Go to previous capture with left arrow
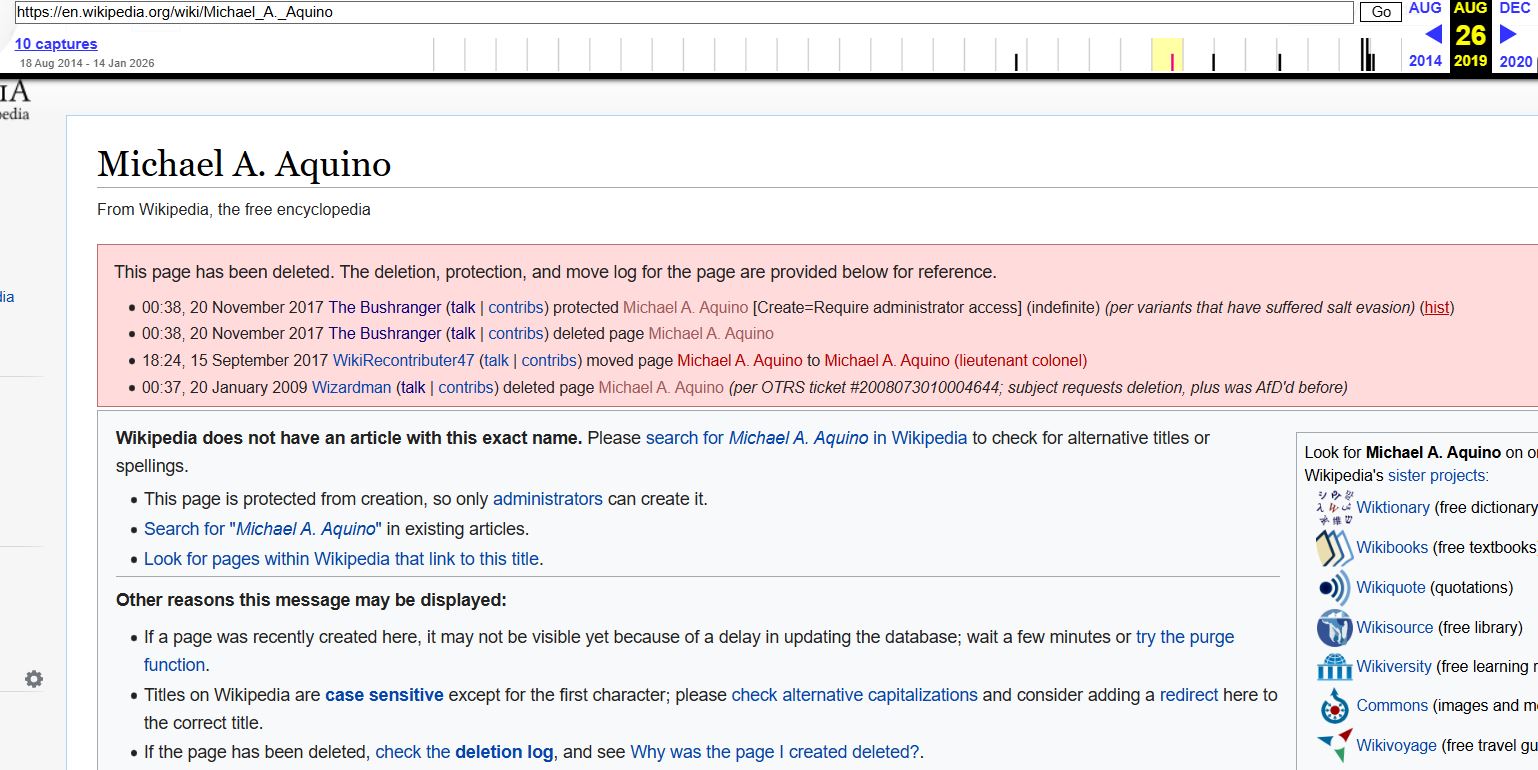The height and width of the screenshot is (770, 1538). pyautogui.click(x=1433, y=35)
